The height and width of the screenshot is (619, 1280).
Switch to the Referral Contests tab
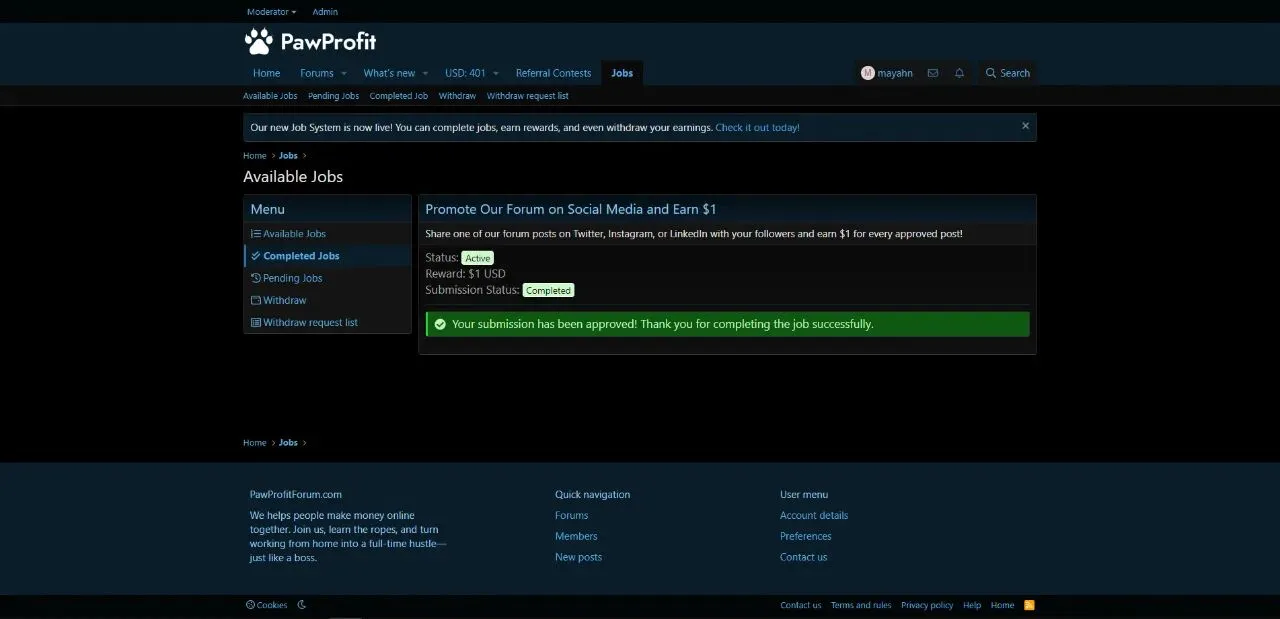(x=553, y=73)
